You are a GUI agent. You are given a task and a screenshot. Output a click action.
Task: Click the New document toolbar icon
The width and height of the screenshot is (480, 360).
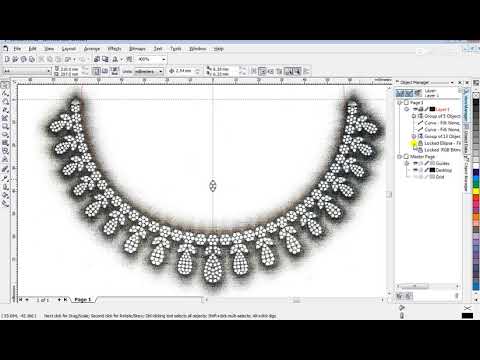7,59
